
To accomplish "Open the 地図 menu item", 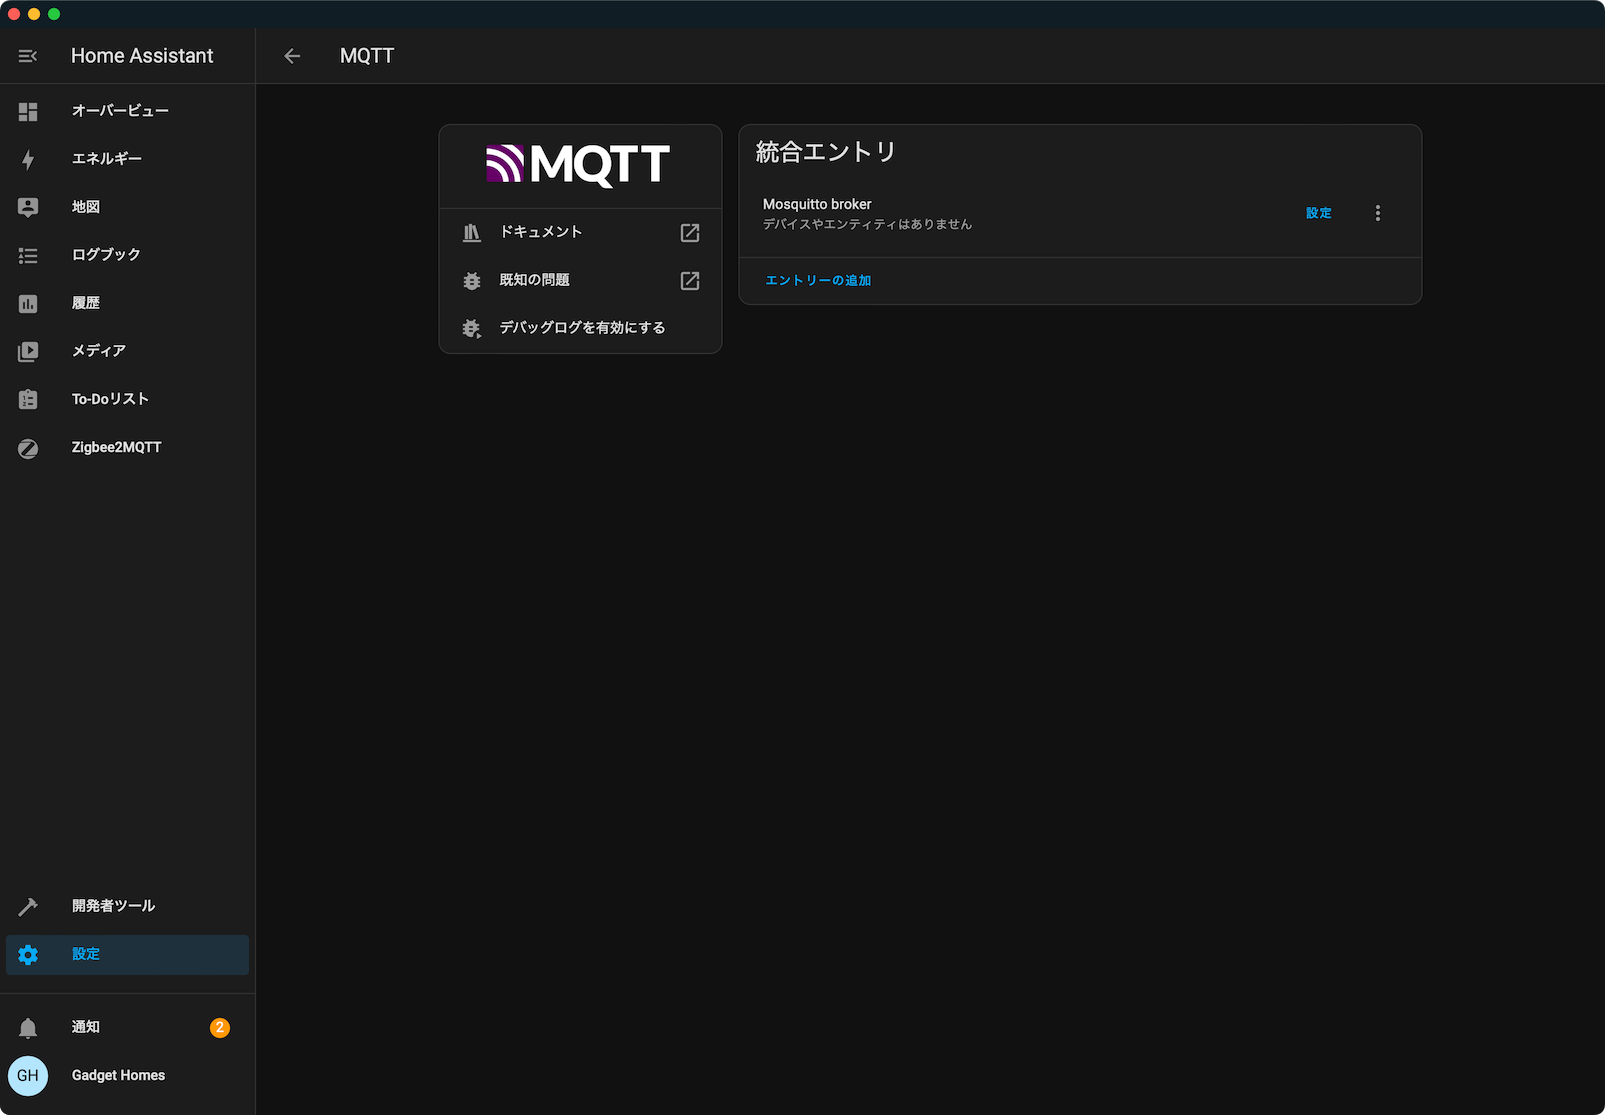I will [127, 207].
